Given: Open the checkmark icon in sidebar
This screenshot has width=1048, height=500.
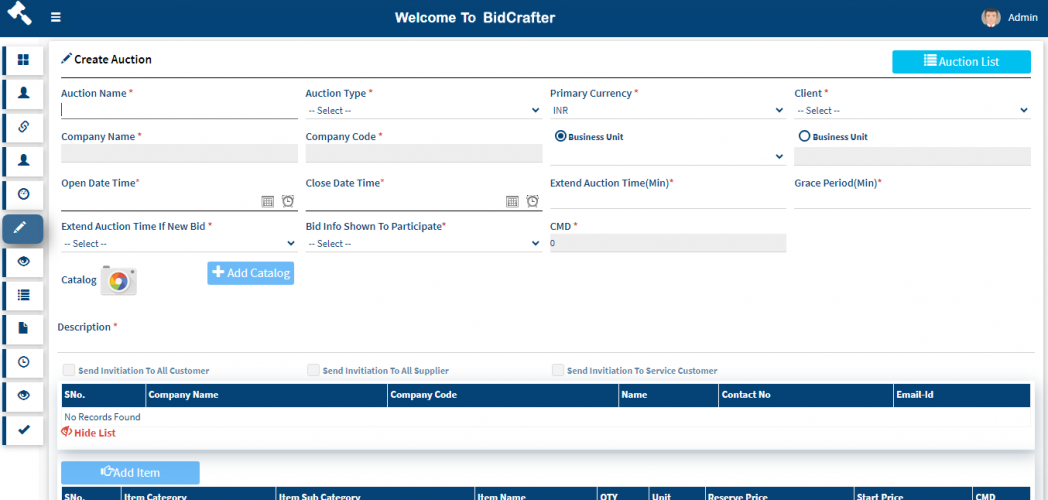Looking at the screenshot, I should pyautogui.click(x=23, y=430).
